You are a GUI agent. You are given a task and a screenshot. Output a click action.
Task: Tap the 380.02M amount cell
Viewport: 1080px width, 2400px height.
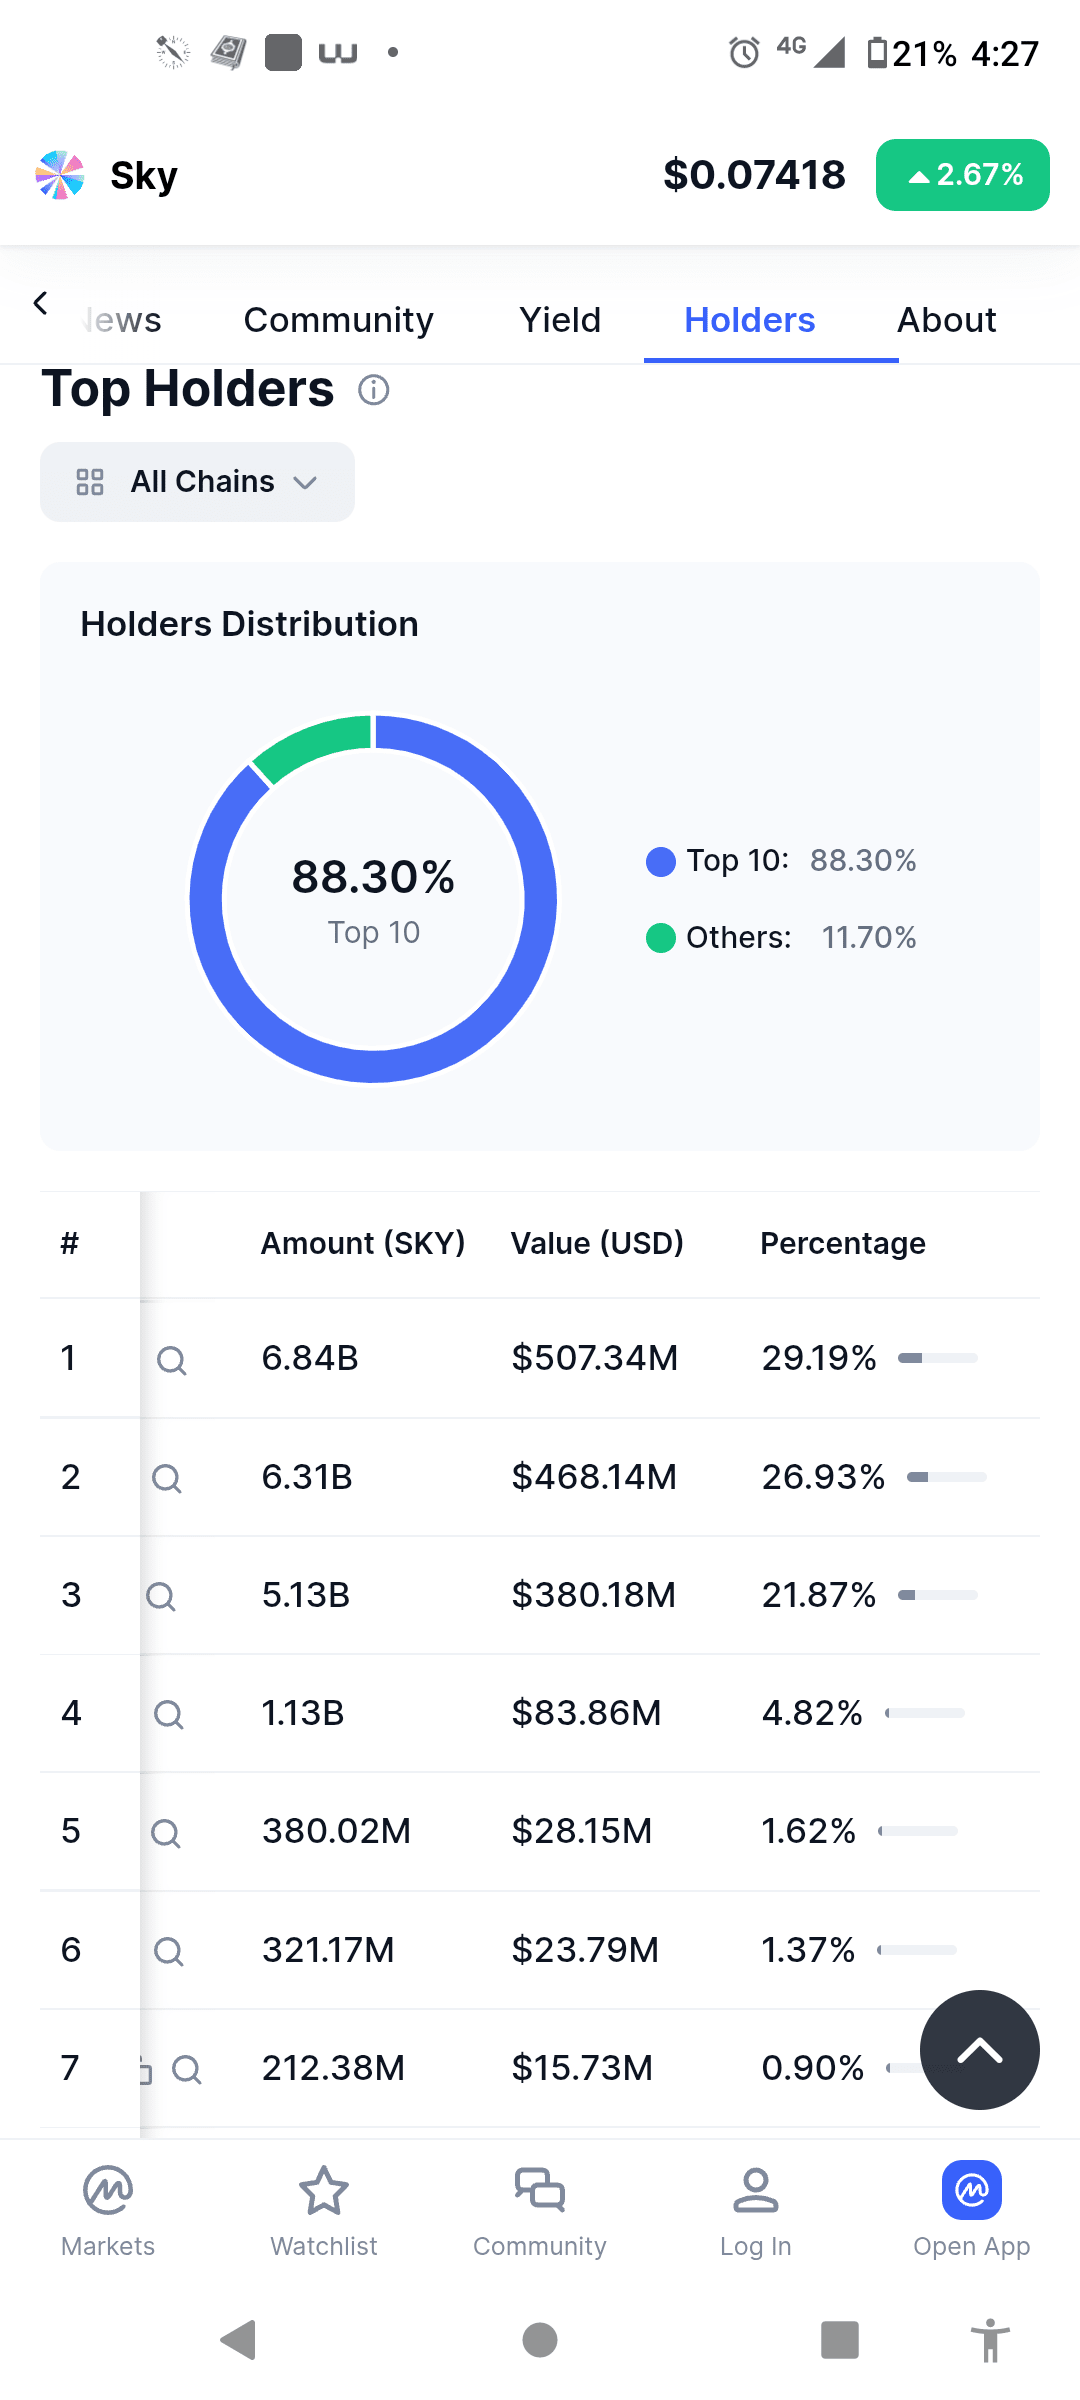point(337,1831)
